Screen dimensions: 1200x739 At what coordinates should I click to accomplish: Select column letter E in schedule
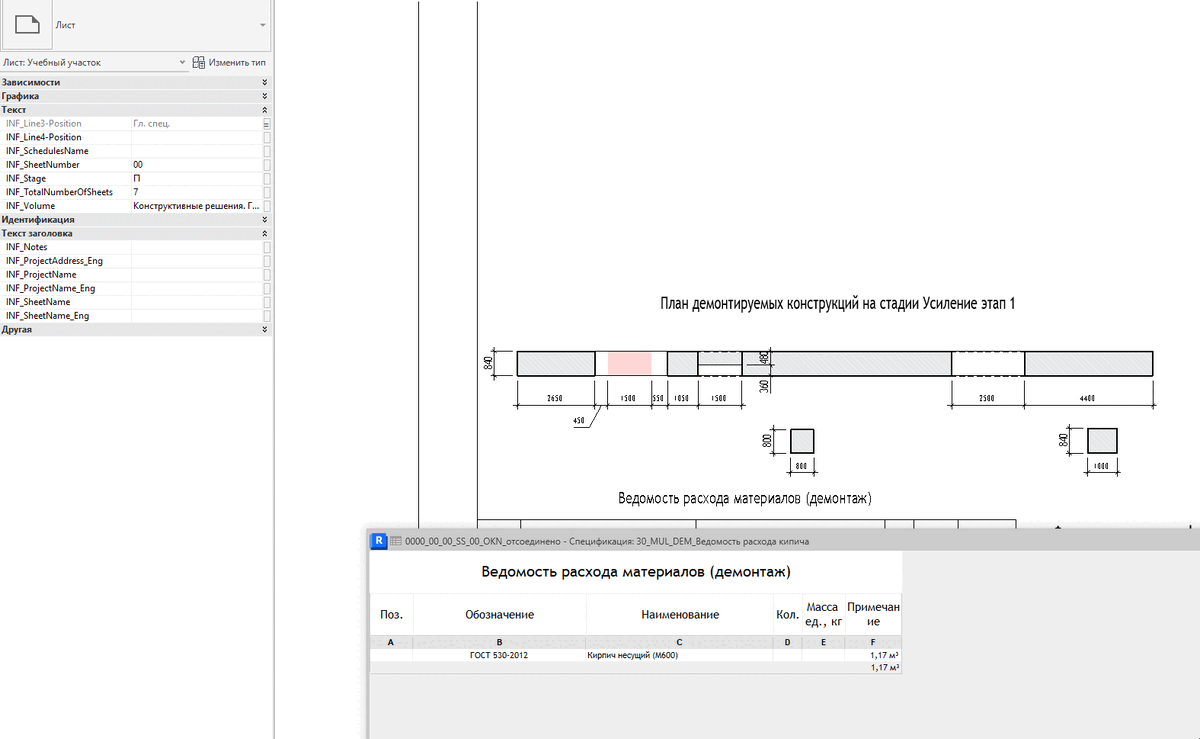[822, 642]
